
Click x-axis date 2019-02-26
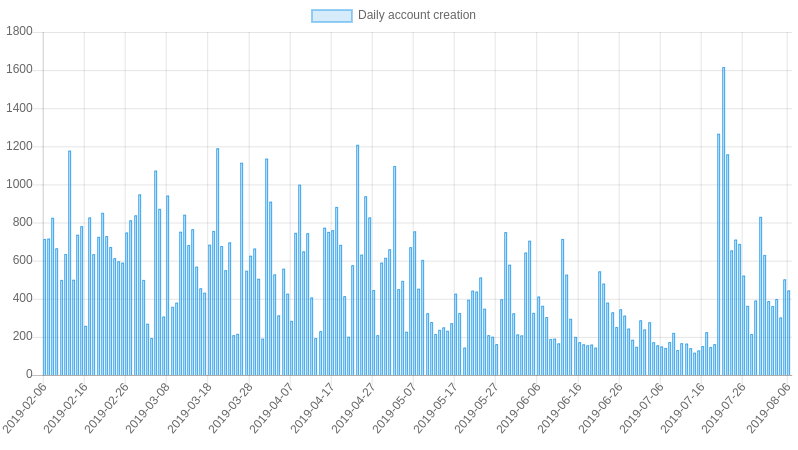point(107,408)
